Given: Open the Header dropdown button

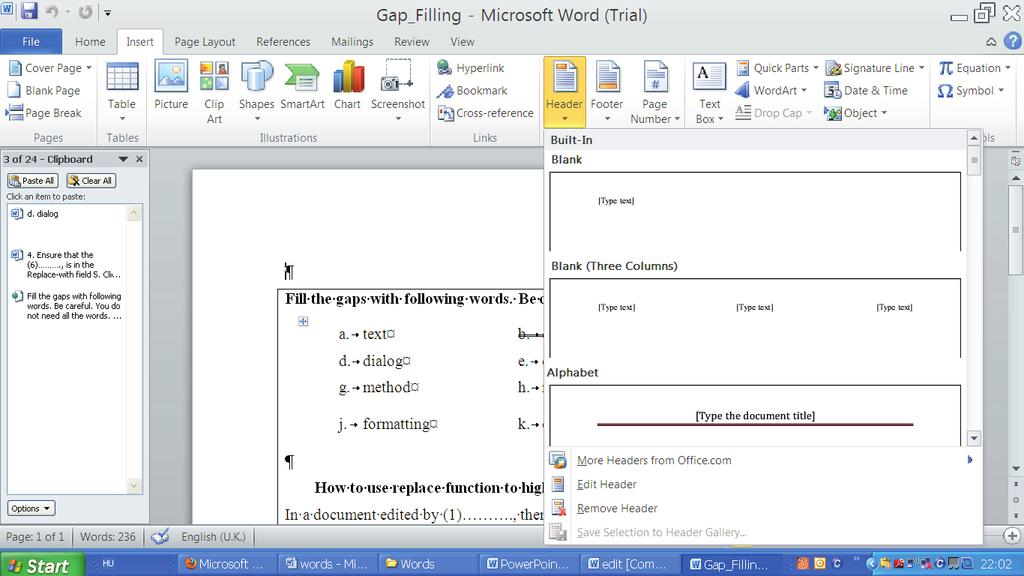Looking at the screenshot, I should tap(564, 92).
